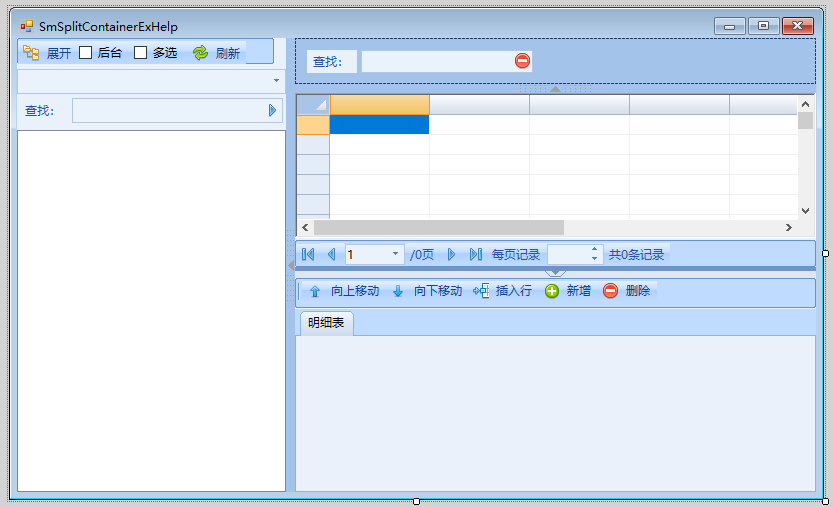Click the empty left tree view area
This screenshot has height=507, width=833.
pos(151,311)
